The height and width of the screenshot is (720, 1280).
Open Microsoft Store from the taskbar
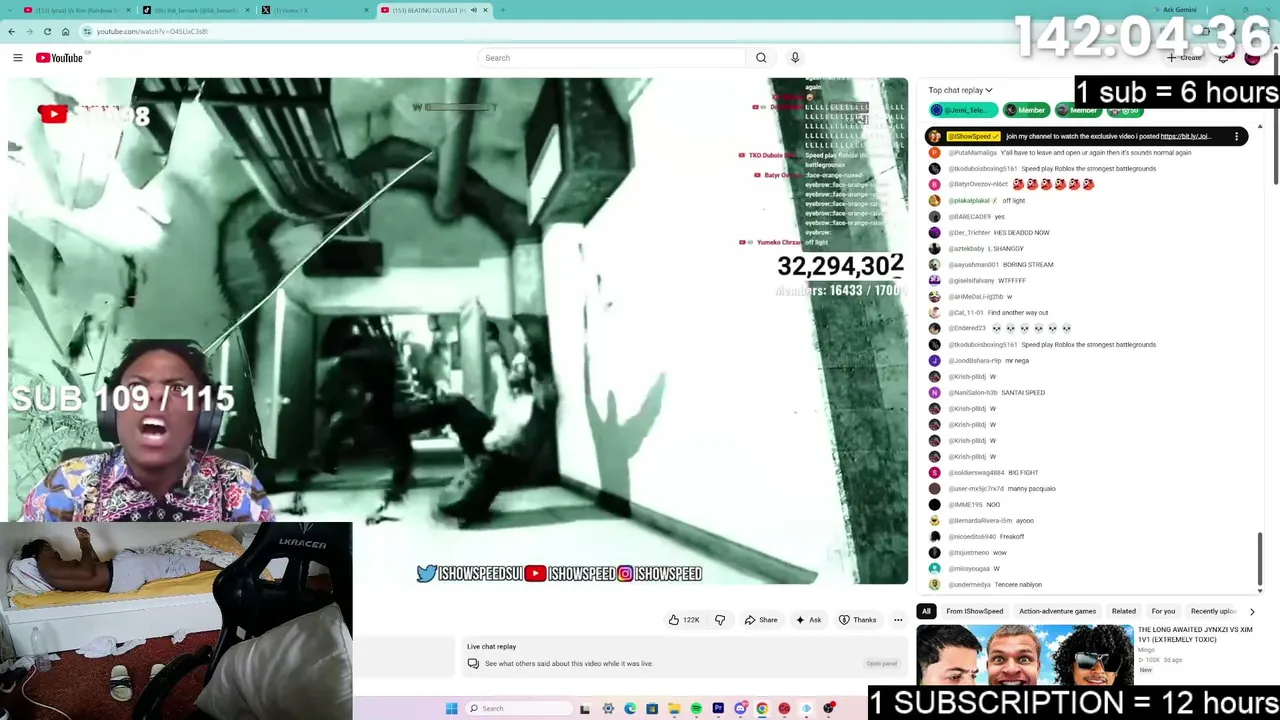click(652, 709)
